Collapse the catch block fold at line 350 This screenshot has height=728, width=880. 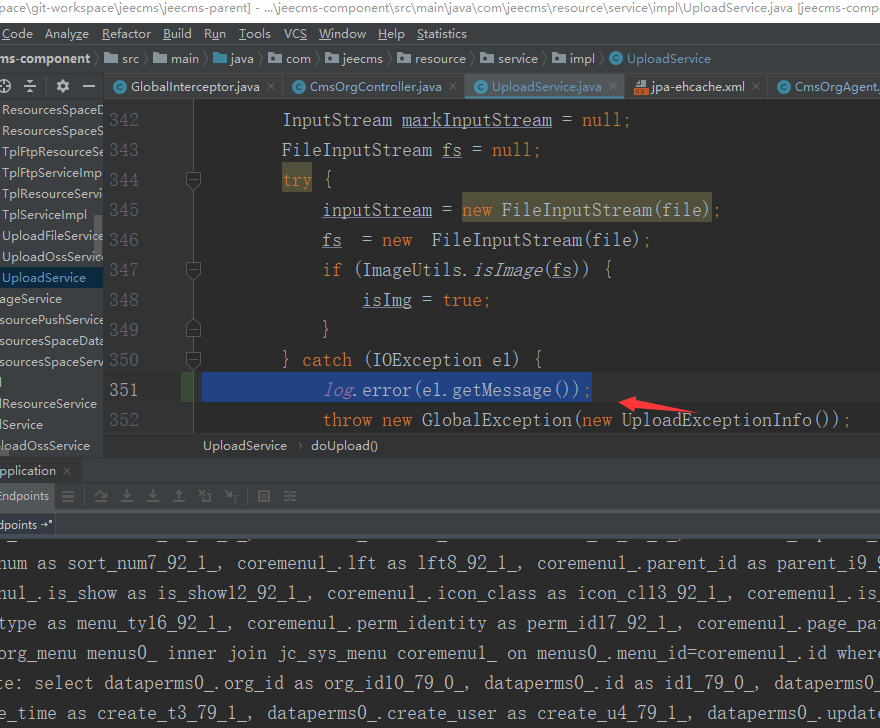pyautogui.click(x=194, y=359)
